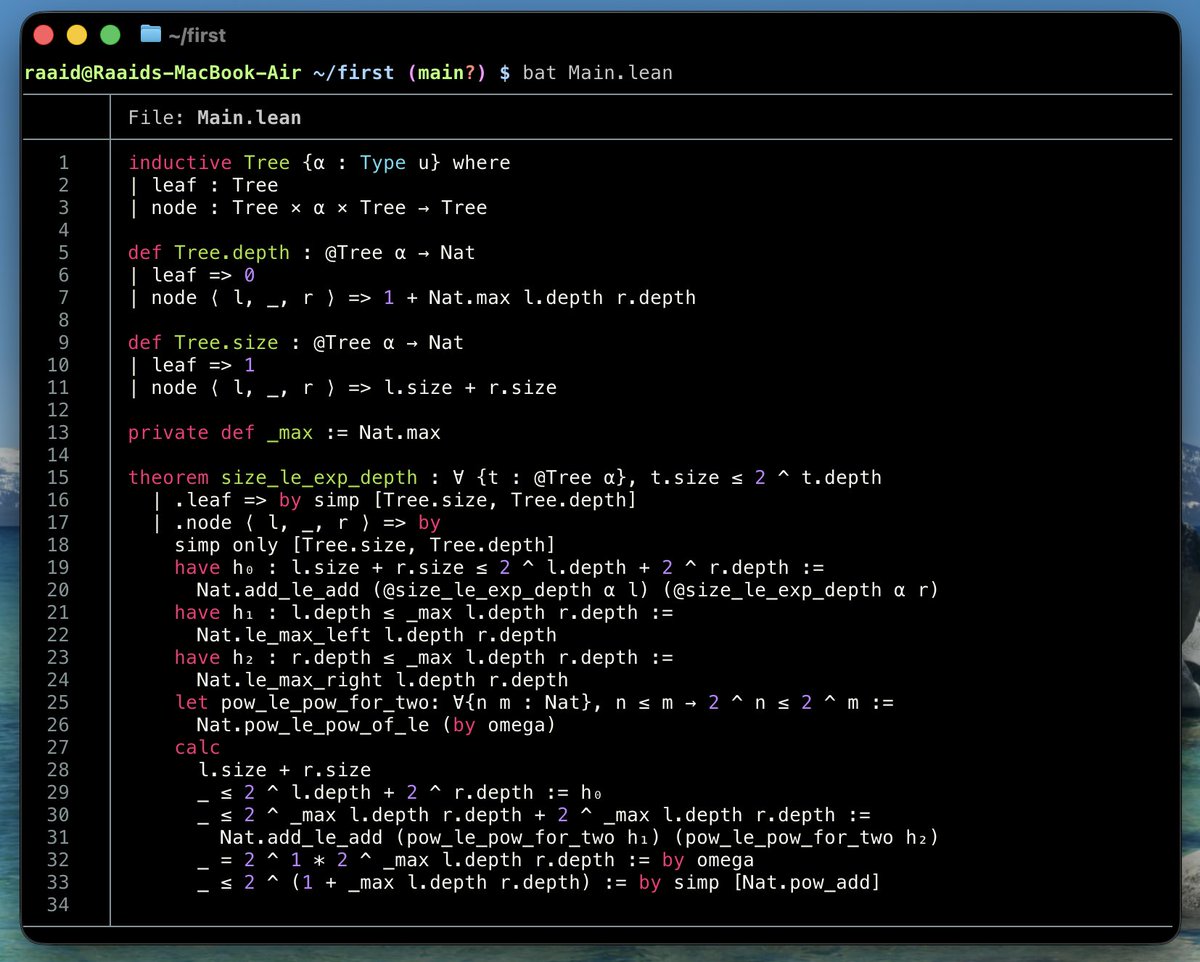Image resolution: width=1200 pixels, height=962 pixels.
Task: Click line number 27 in gutter
Action: (58, 748)
